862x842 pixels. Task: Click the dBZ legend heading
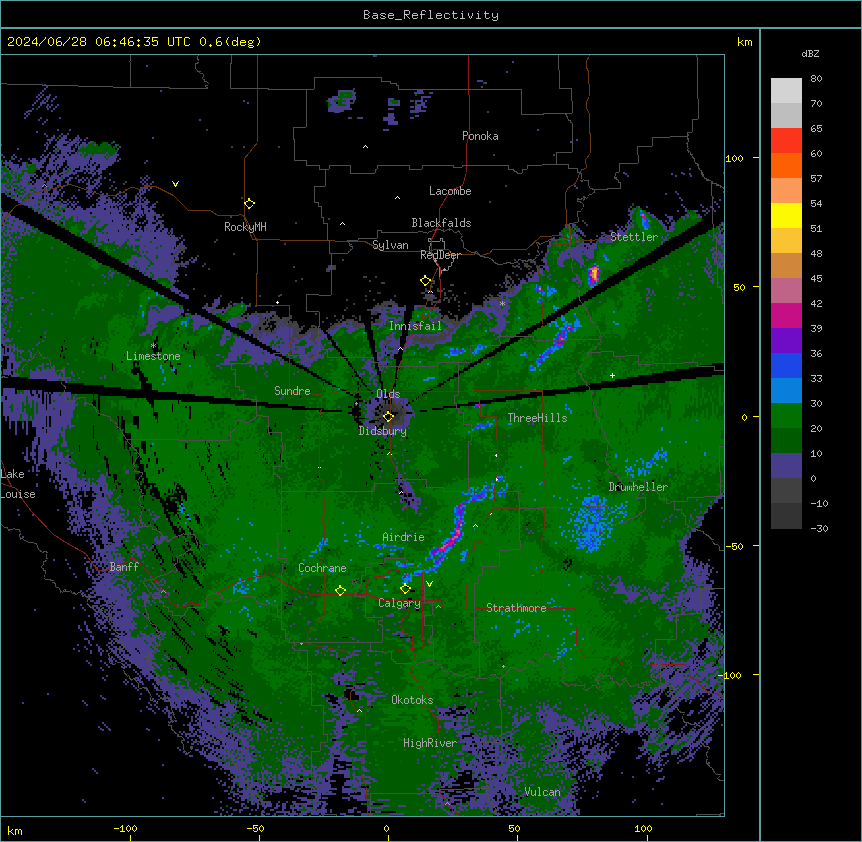[810, 54]
